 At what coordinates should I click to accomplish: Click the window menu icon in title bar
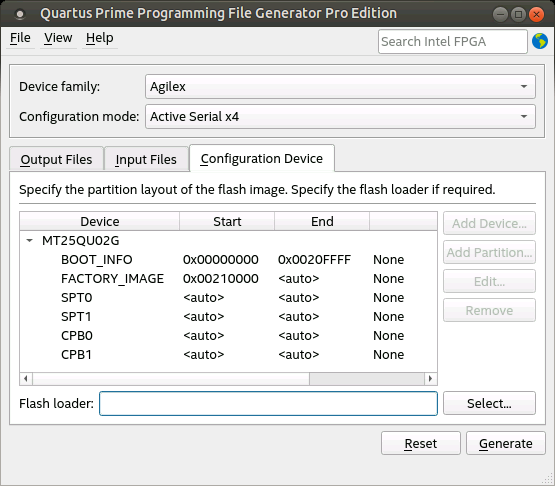coord(20,14)
